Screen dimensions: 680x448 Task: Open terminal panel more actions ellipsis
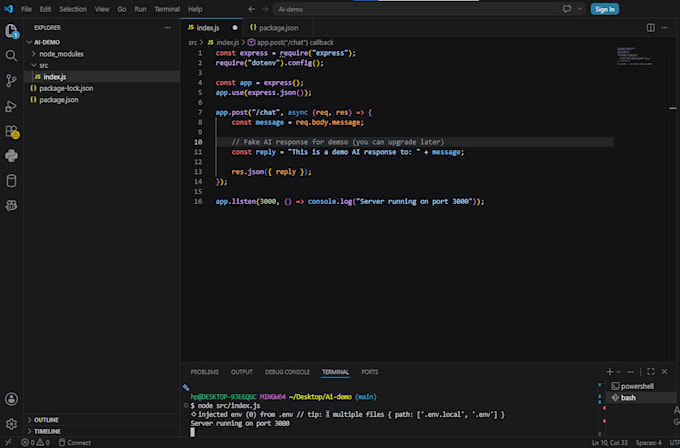point(631,372)
